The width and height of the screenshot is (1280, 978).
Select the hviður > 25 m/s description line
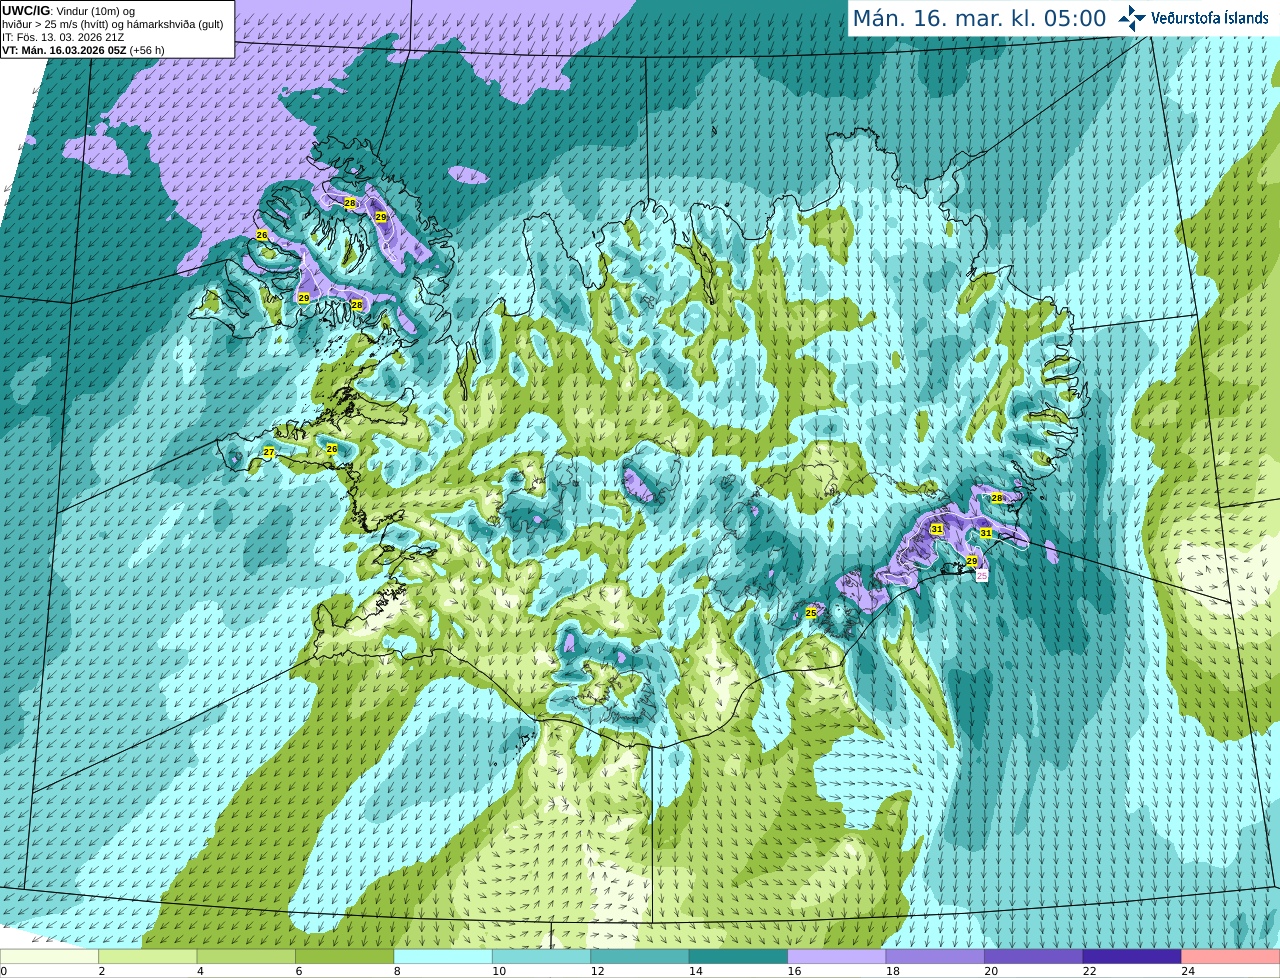point(113,24)
